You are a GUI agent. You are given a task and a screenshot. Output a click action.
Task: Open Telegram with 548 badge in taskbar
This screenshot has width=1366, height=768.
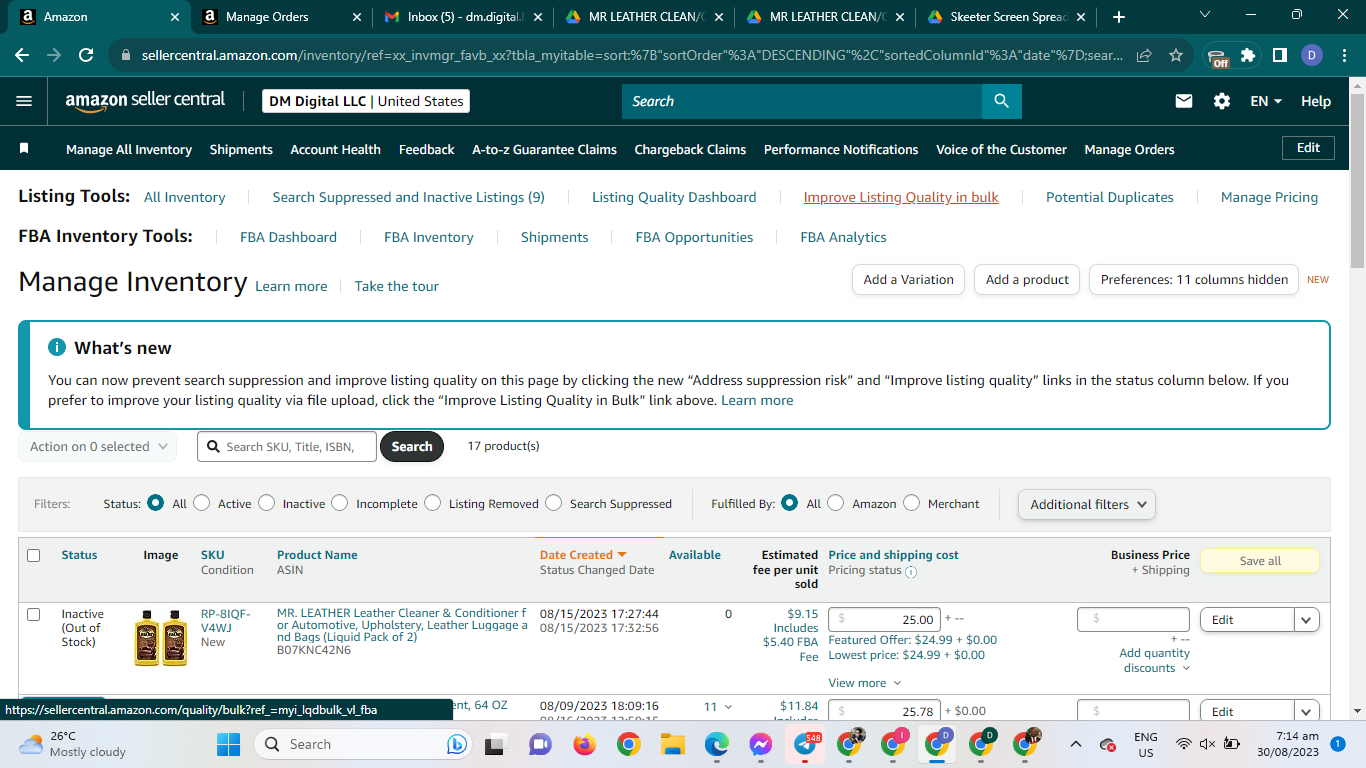pos(805,744)
